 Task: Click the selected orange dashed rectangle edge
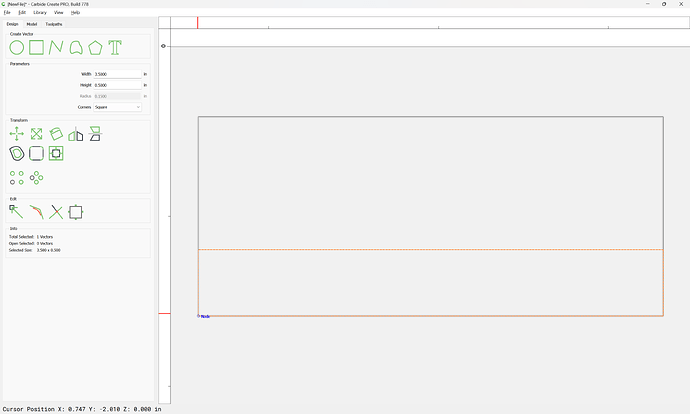click(430, 249)
